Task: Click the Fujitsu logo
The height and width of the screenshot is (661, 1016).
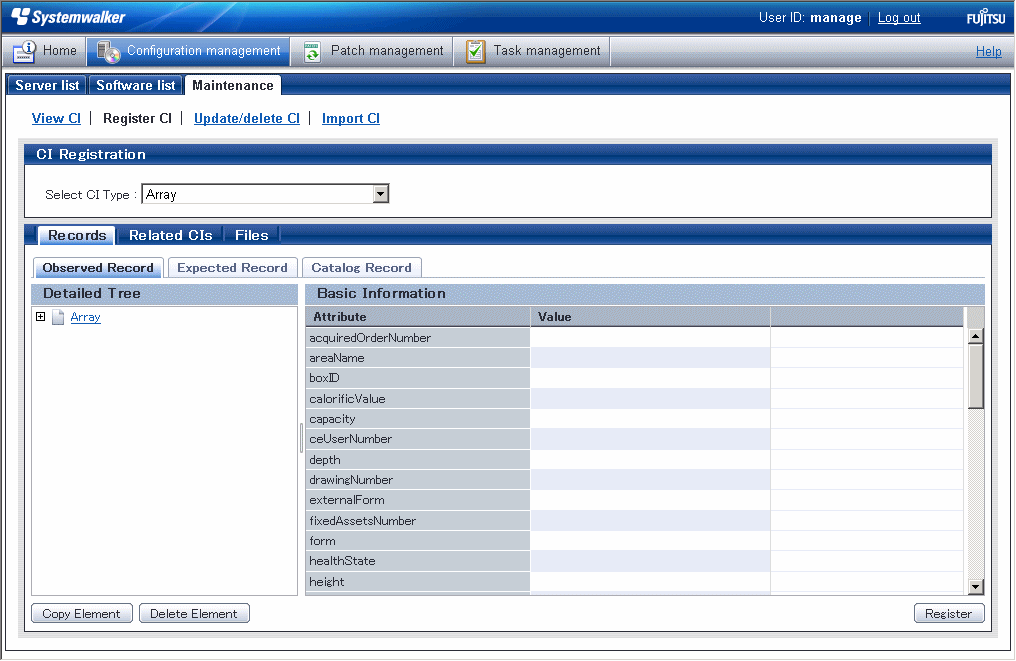Action: click(986, 17)
